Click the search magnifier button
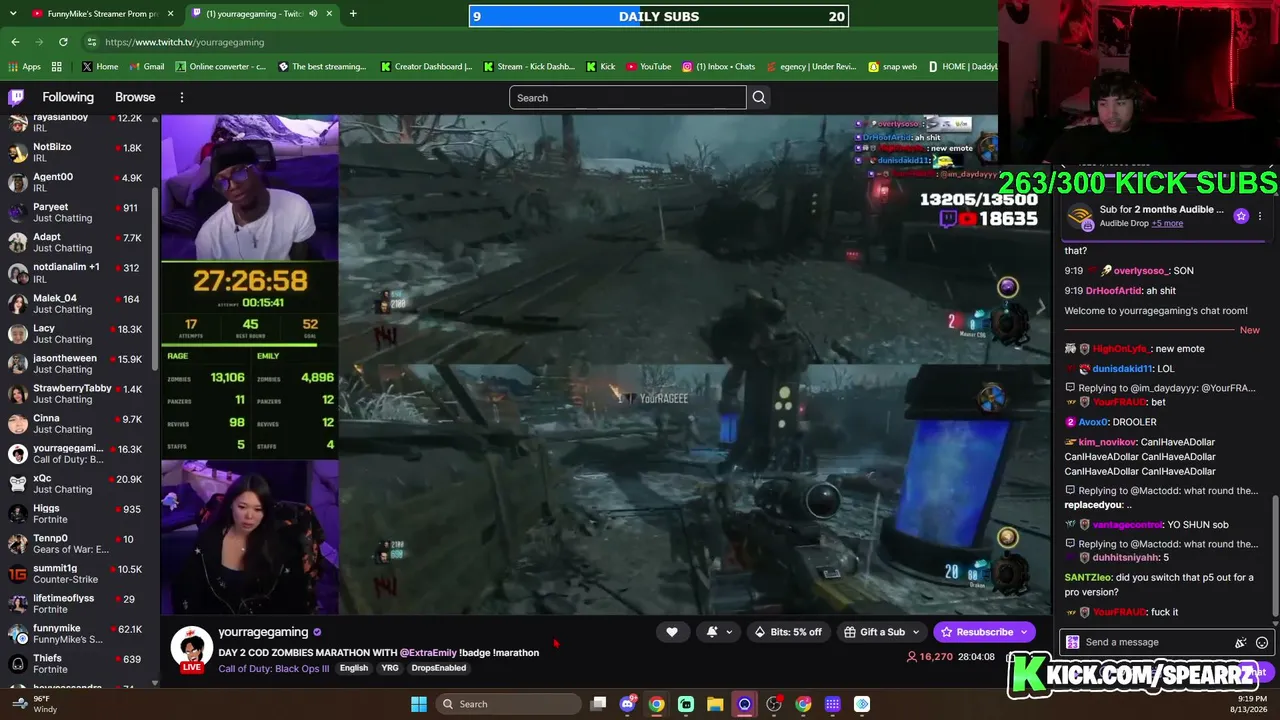Viewport: 1280px width, 720px height. [759, 97]
